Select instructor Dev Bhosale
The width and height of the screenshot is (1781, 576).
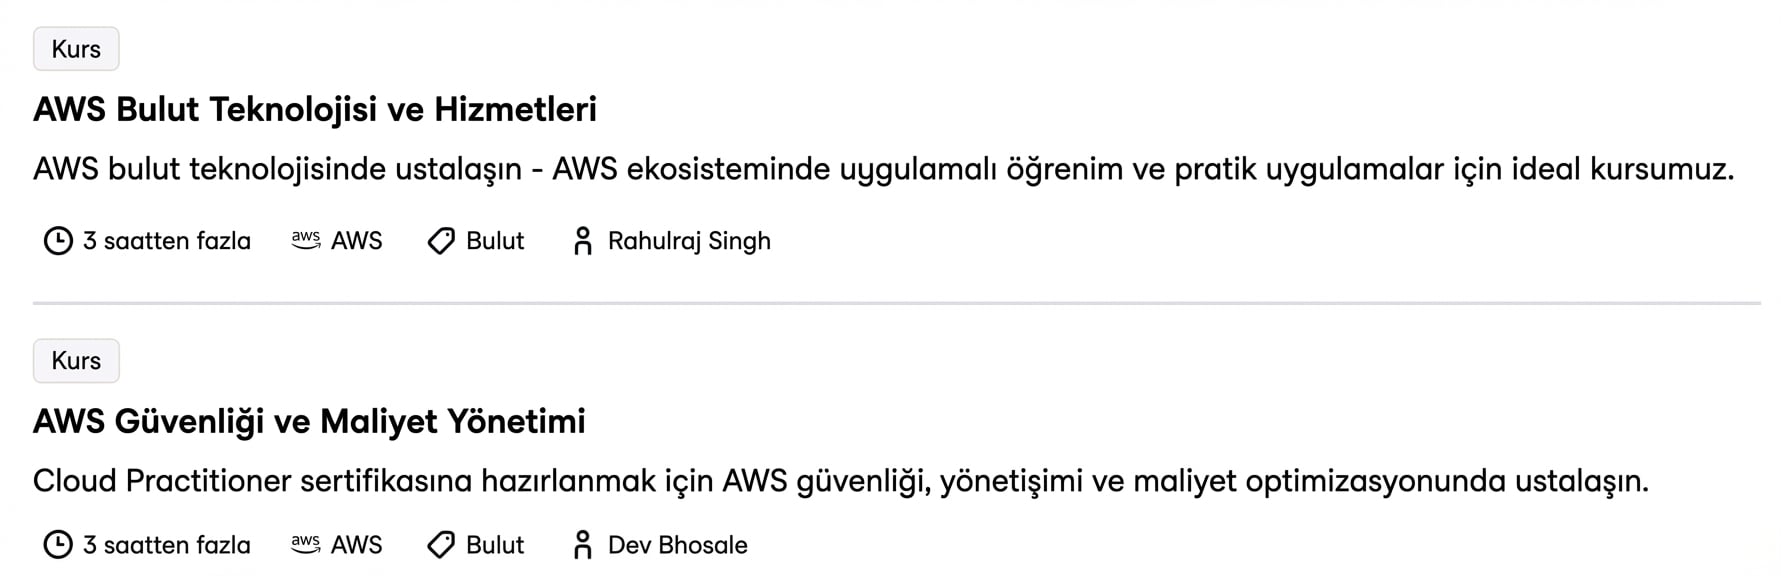[x=676, y=545]
